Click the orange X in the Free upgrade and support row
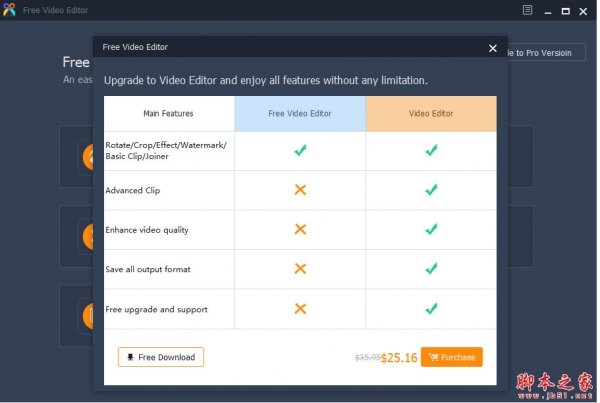 [302, 310]
